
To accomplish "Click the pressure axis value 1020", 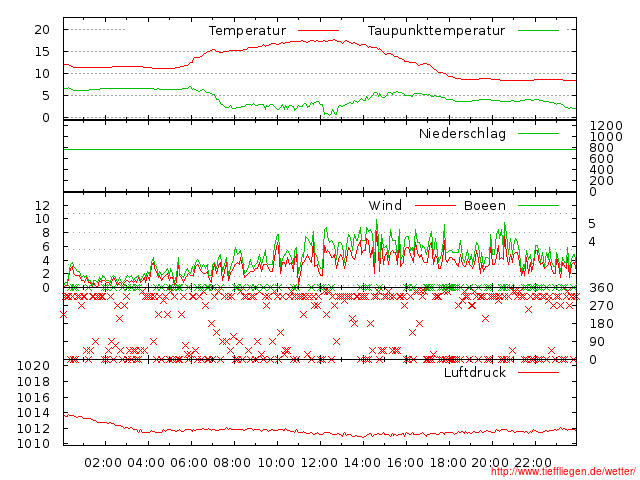I will click(x=33, y=366).
